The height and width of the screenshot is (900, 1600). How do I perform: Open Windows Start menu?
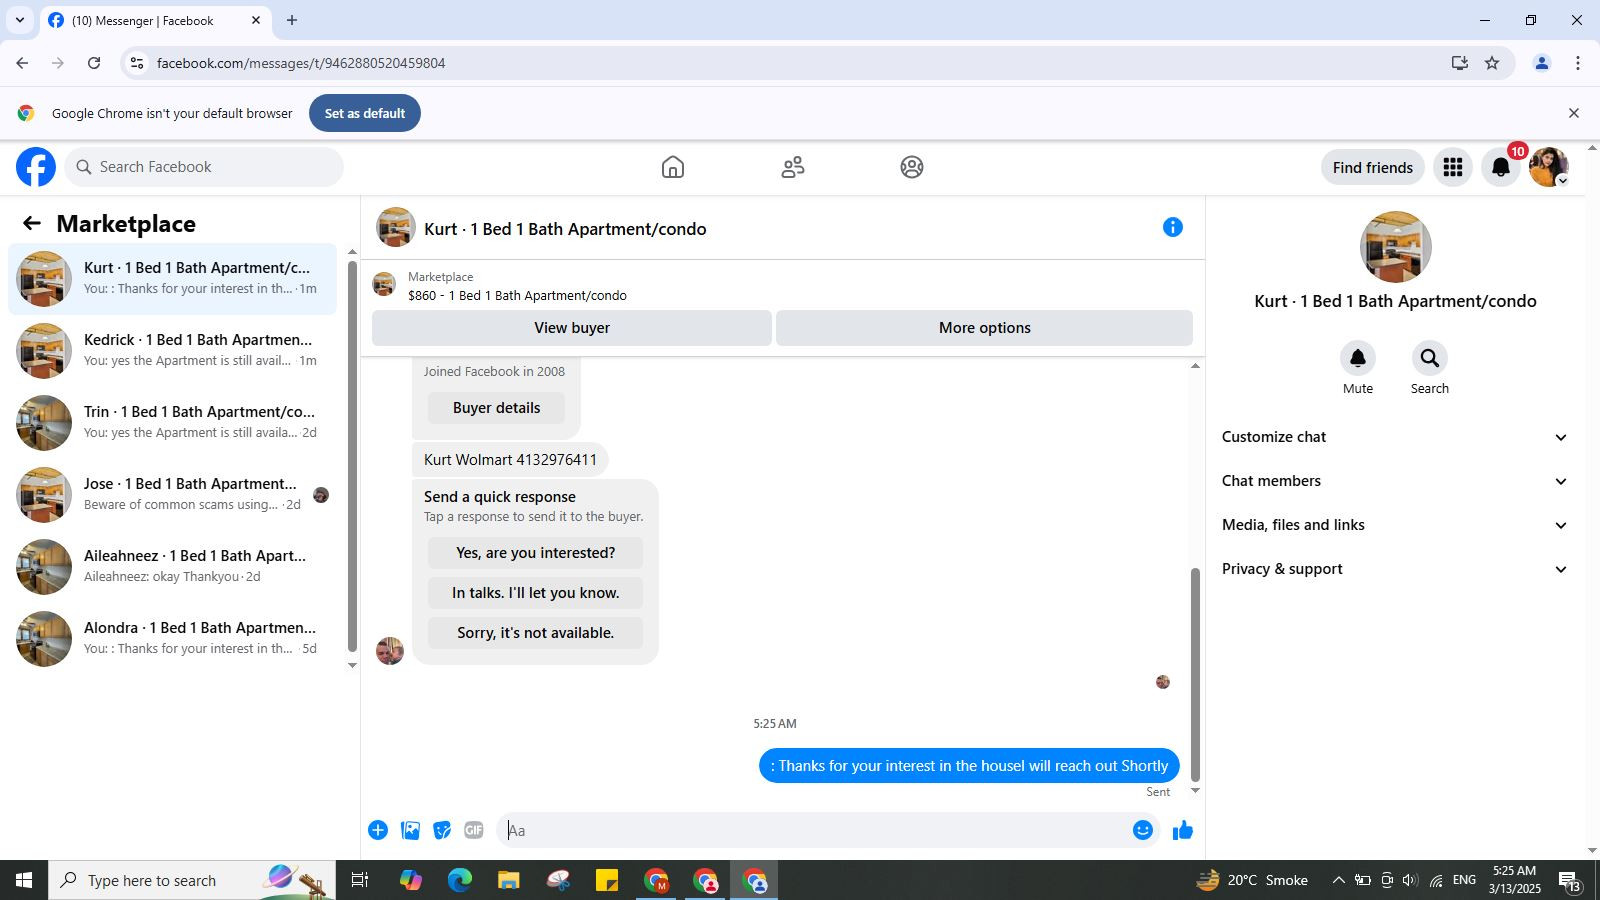tap(24, 880)
